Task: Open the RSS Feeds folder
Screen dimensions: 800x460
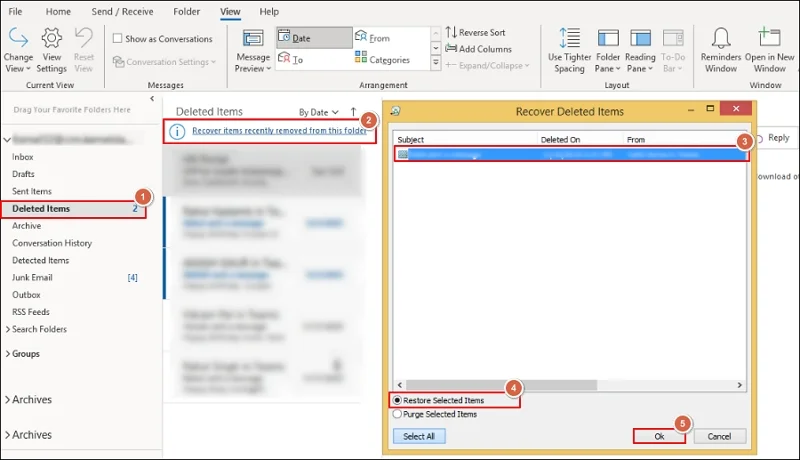Action: point(31,312)
